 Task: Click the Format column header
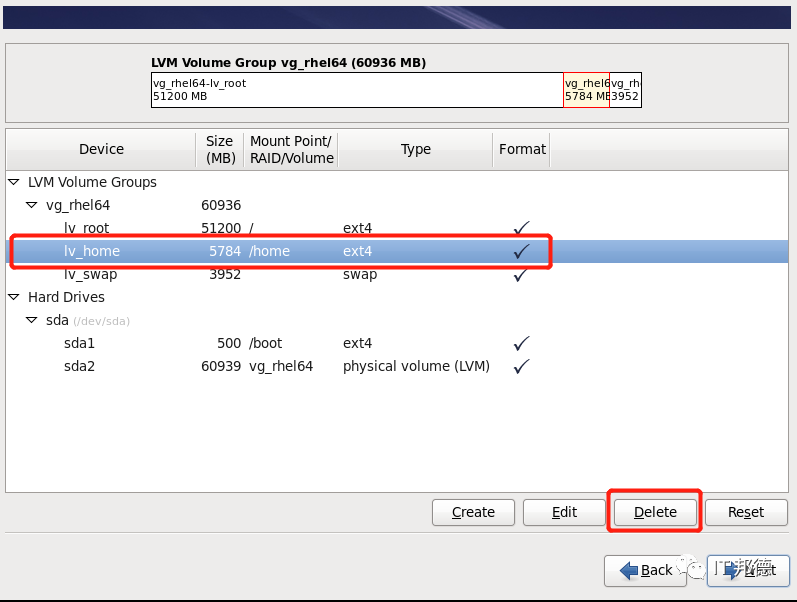click(522, 149)
